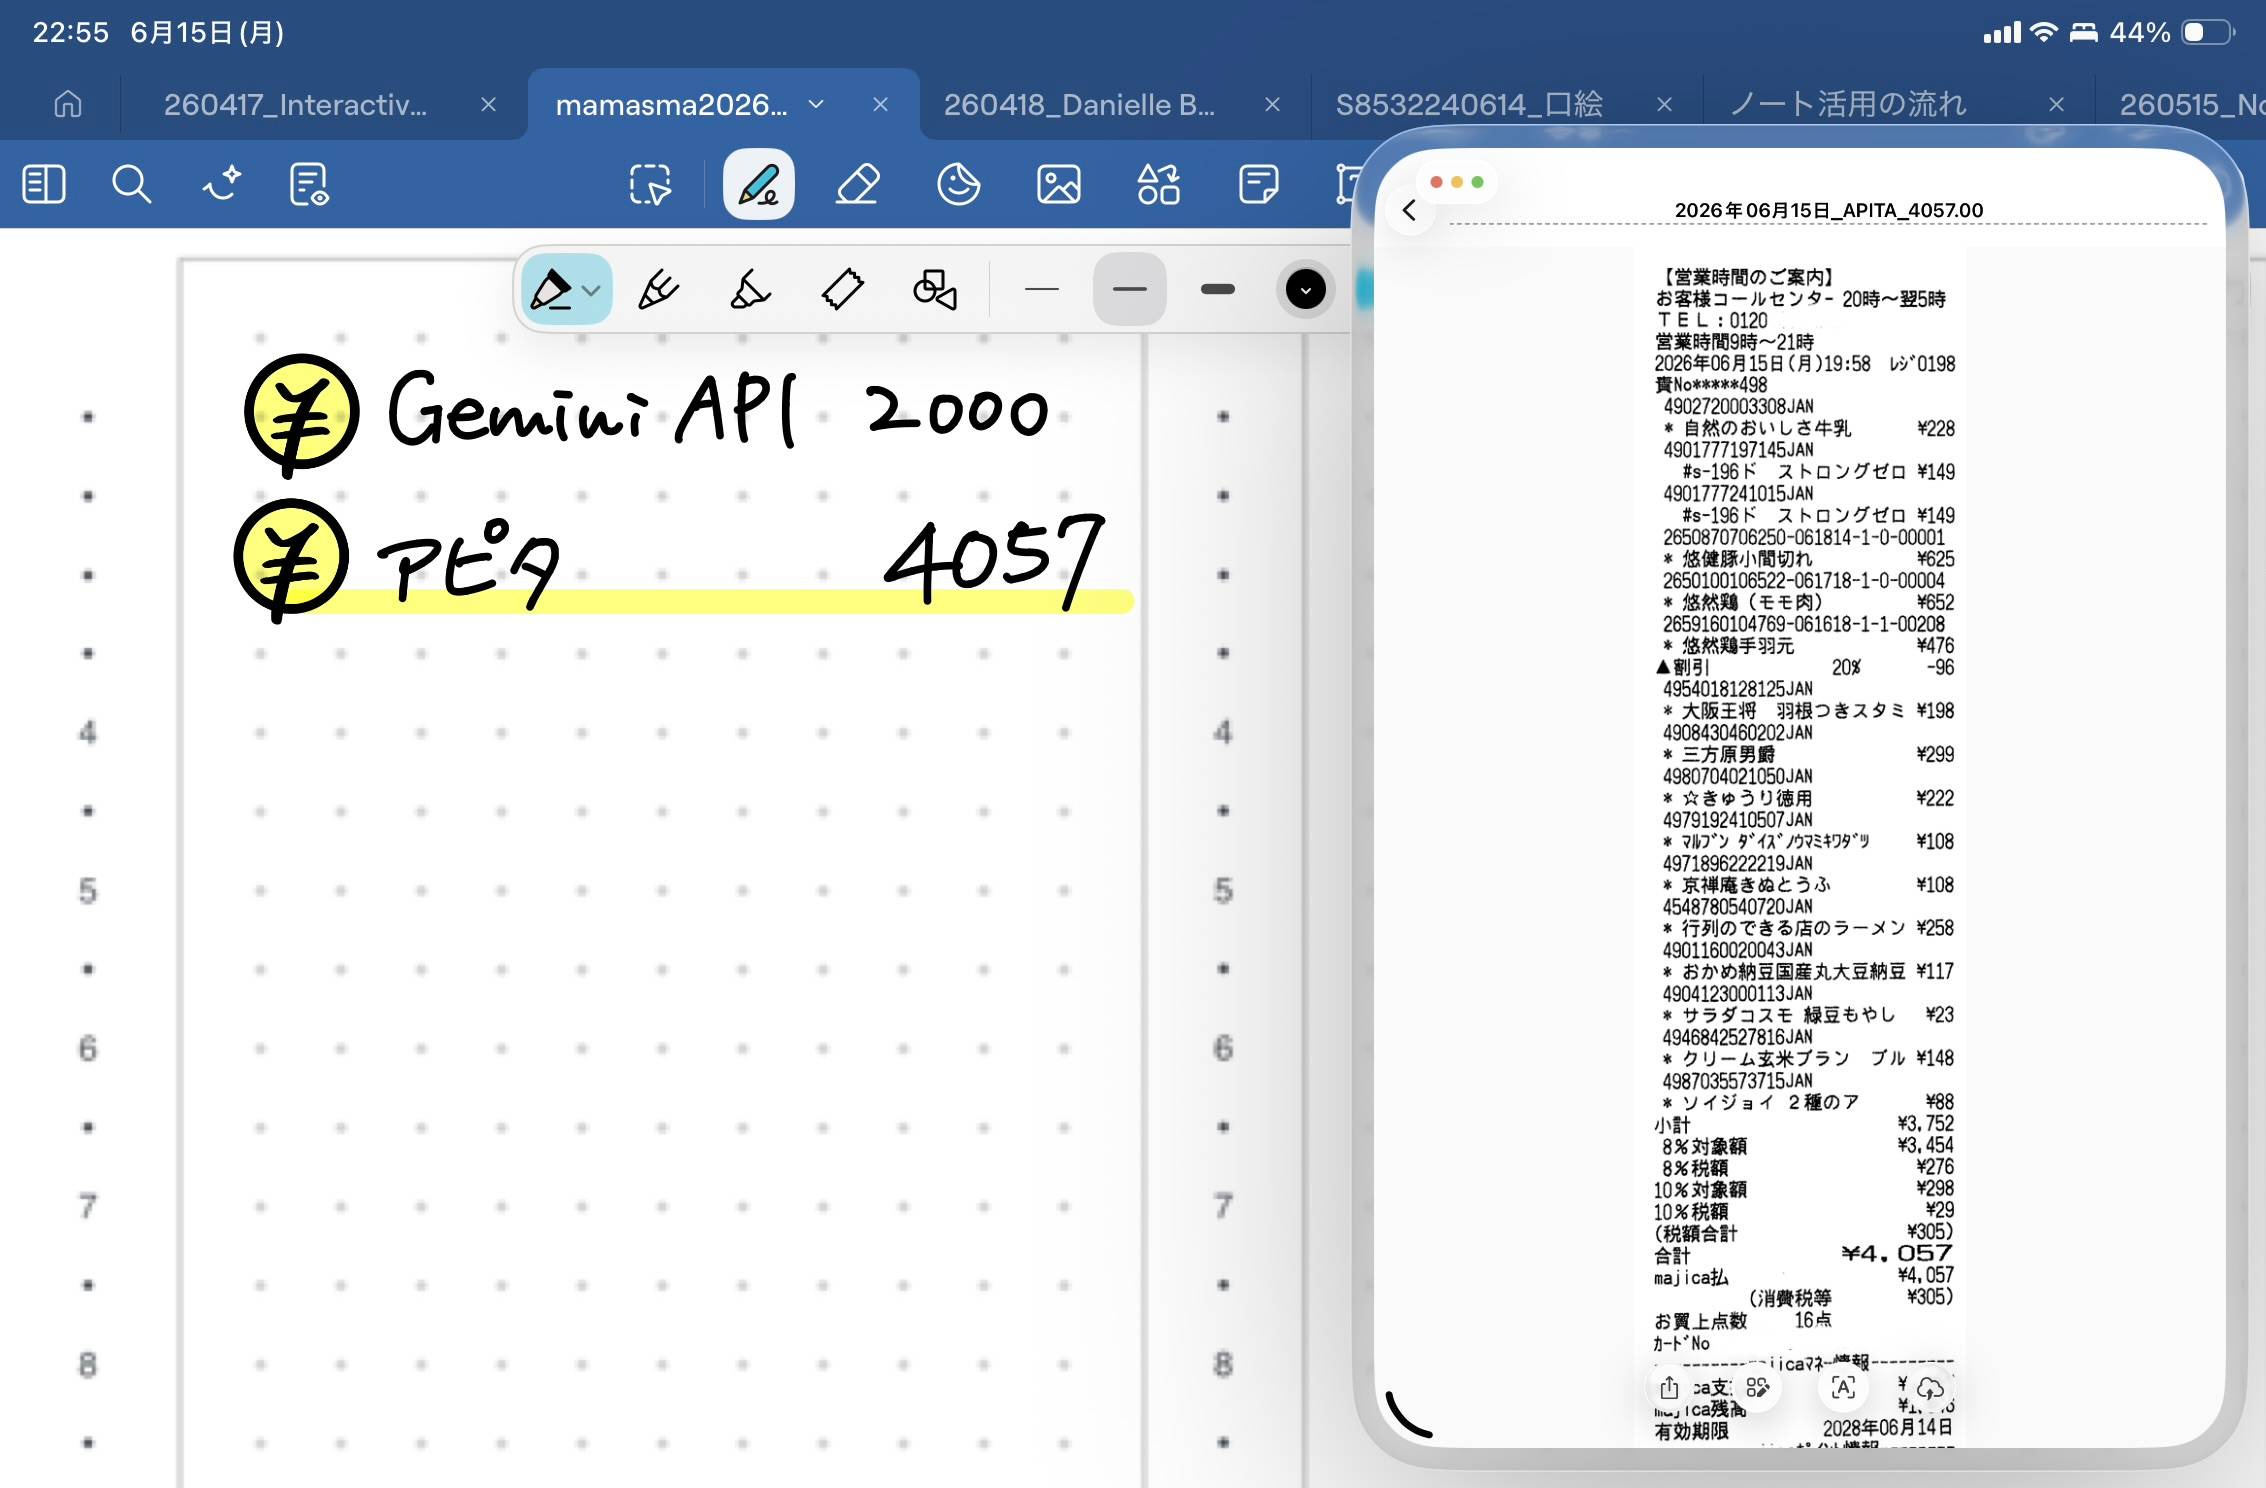Switch to the 260418_Danielle B... tab

point(1079,104)
